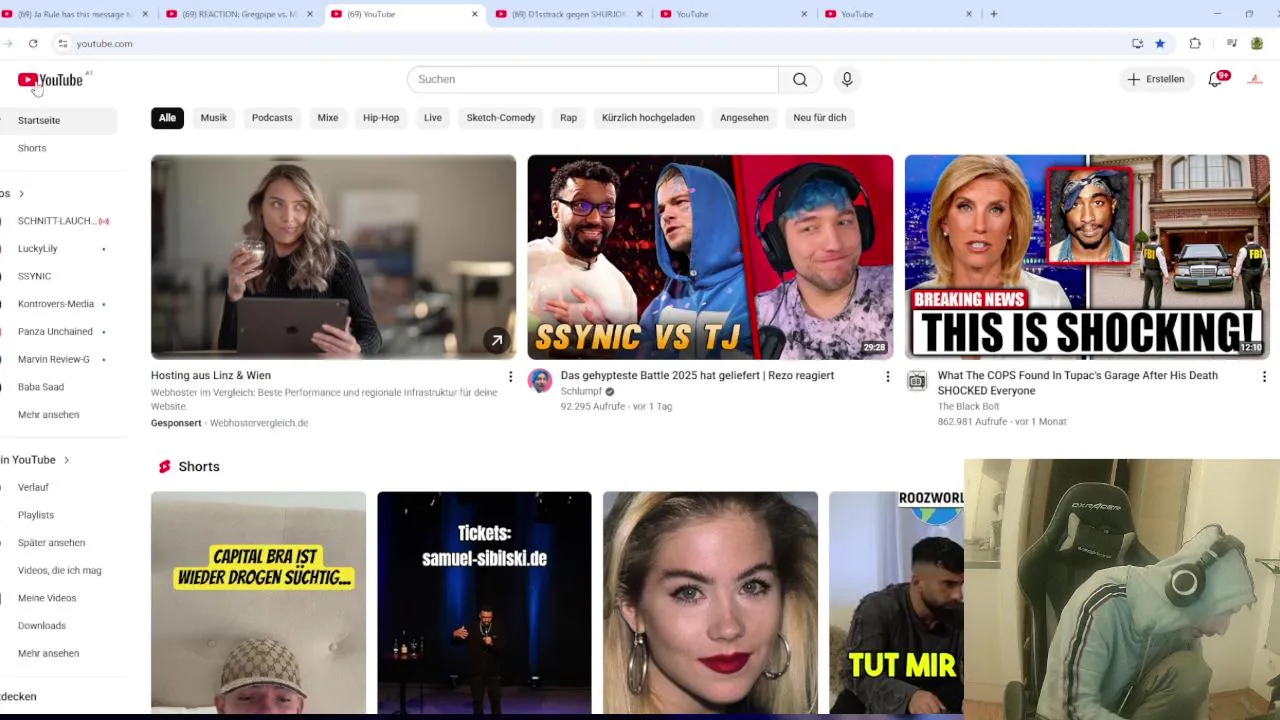Open the Schlumpf channel avatar

pyautogui.click(x=540, y=381)
